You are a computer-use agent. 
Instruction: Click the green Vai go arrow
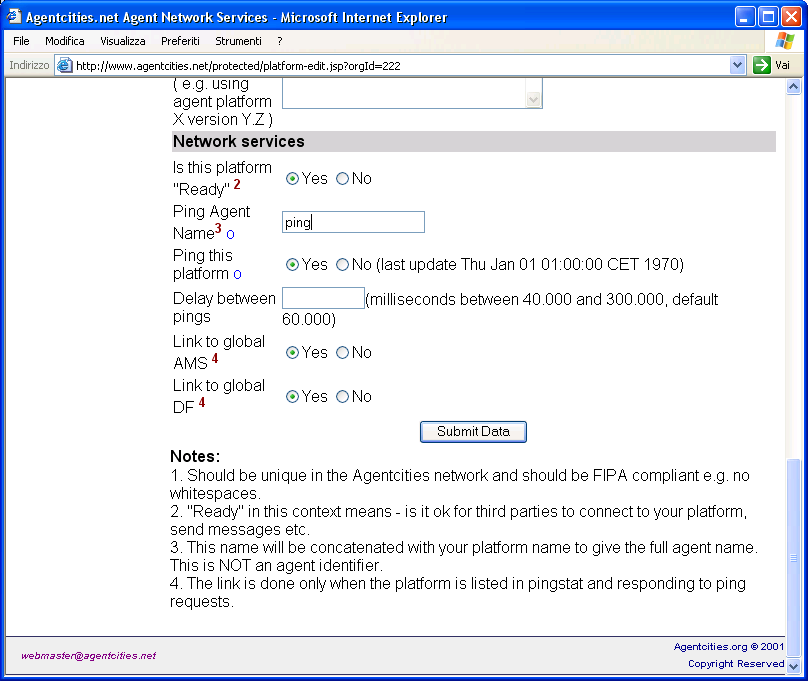(762, 65)
